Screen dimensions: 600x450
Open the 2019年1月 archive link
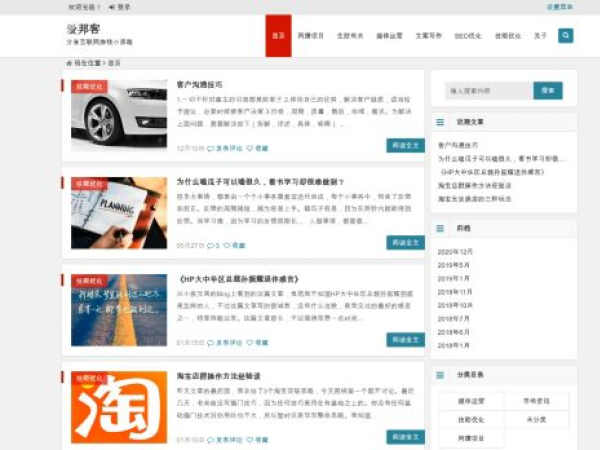[453, 279]
